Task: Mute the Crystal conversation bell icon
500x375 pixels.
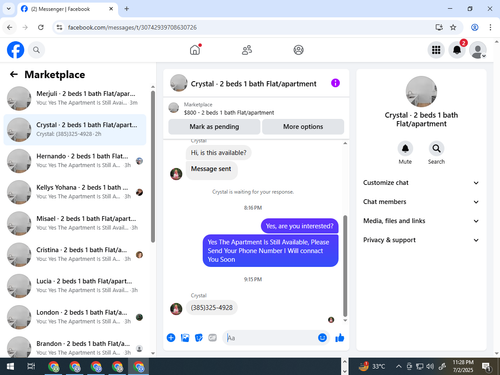Action: (x=405, y=148)
